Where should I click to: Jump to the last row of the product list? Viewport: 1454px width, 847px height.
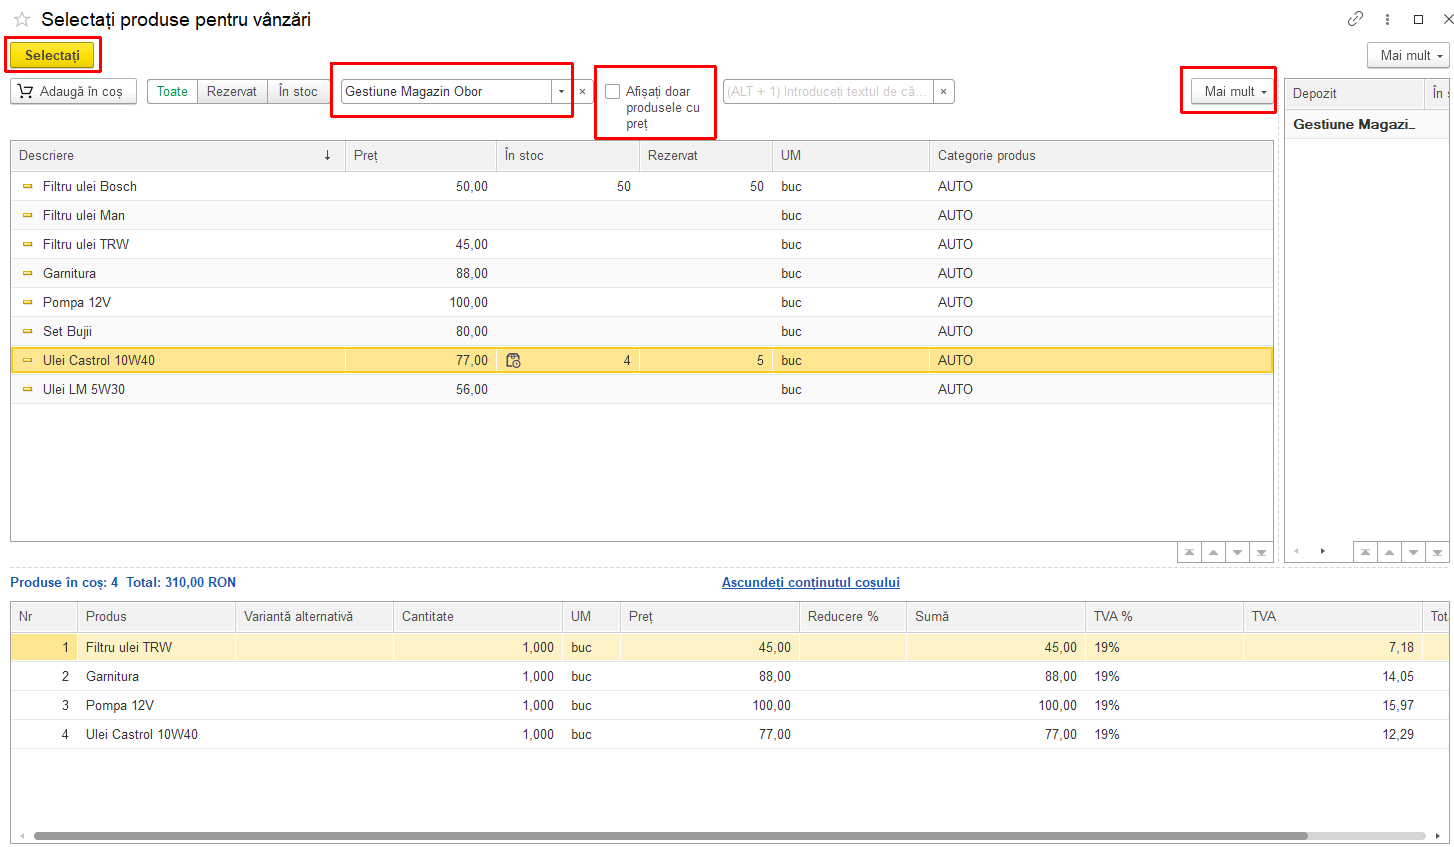coord(1261,552)
